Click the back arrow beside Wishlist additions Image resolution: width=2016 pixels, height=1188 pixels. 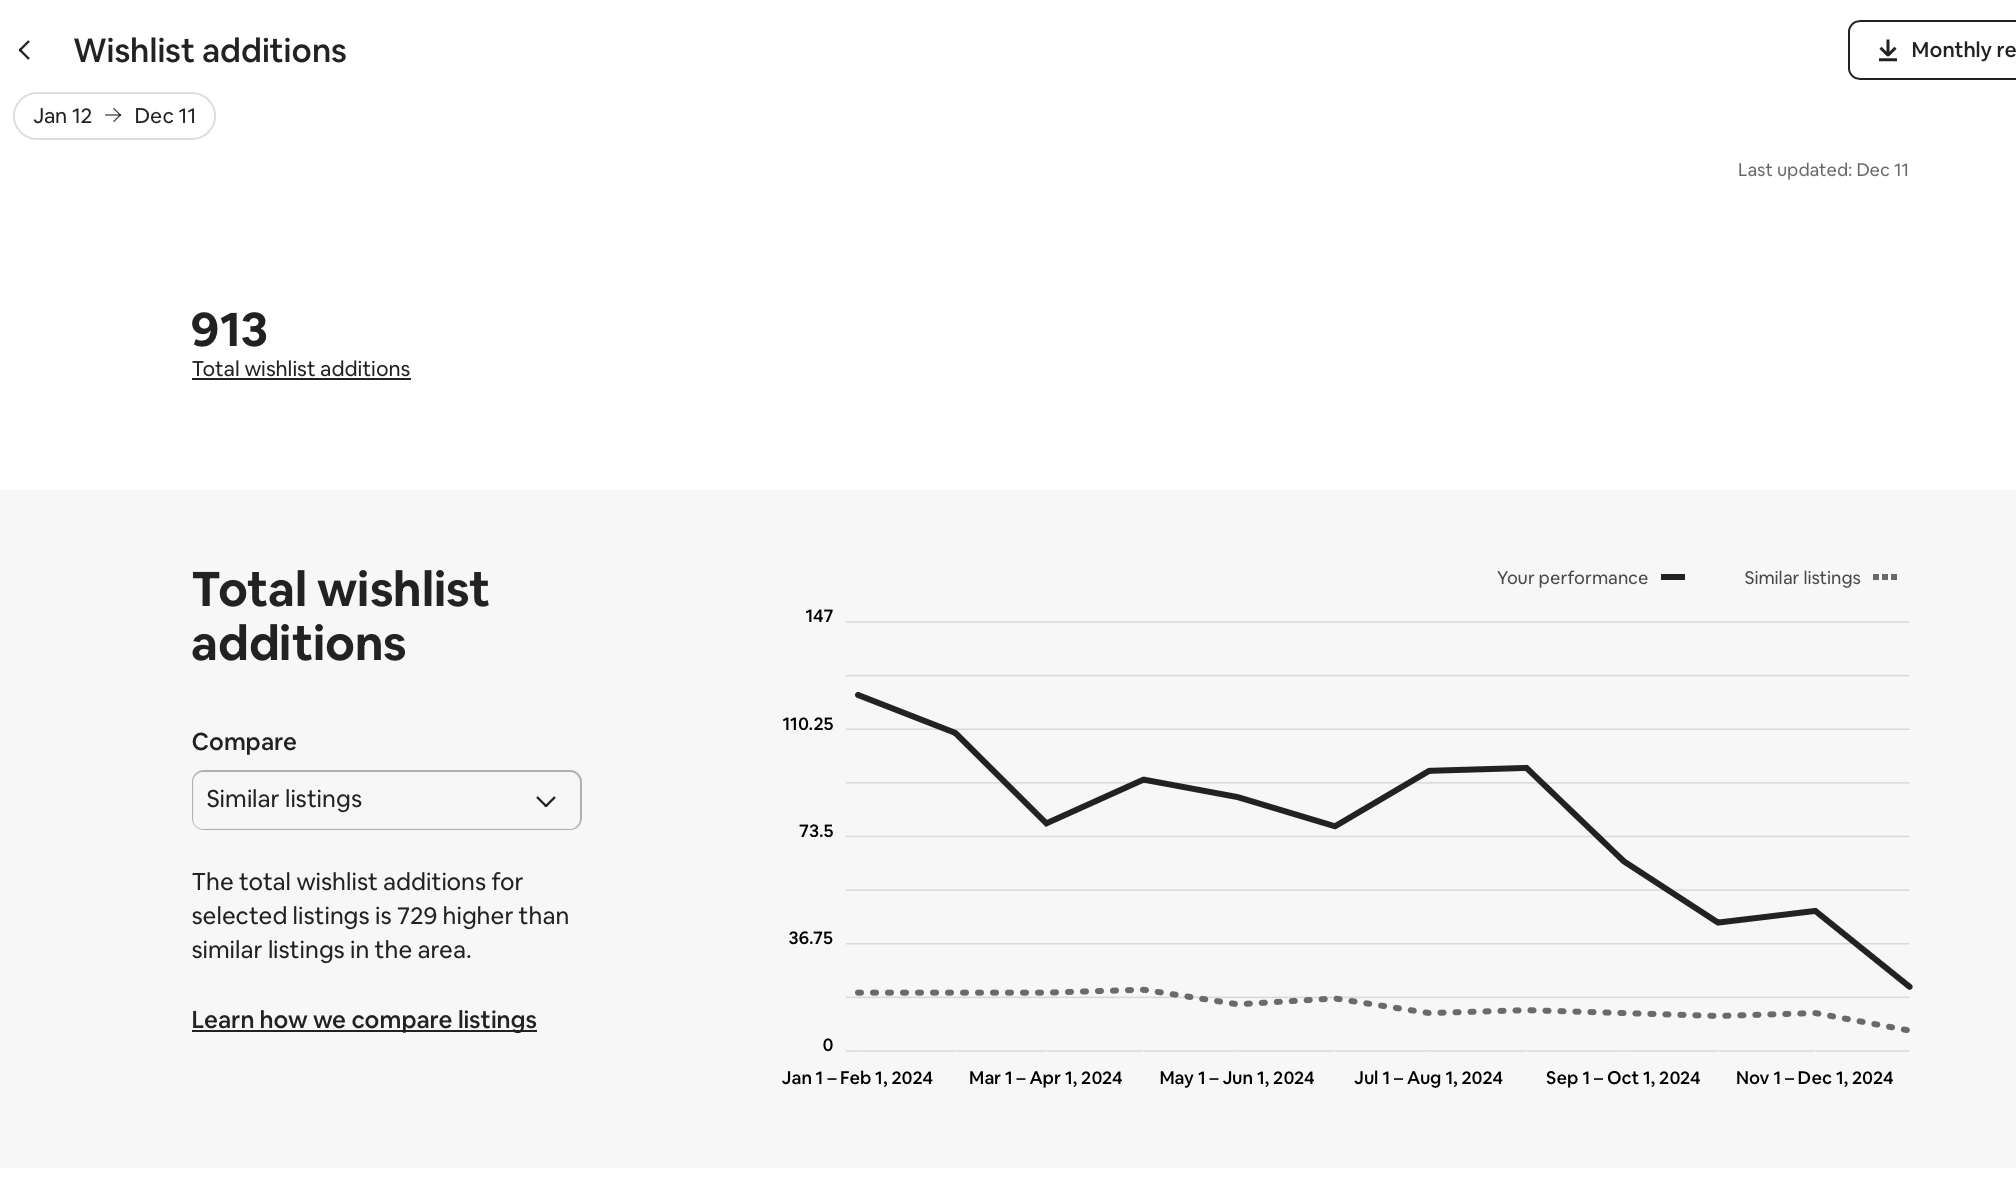click(x=25, y=50)
